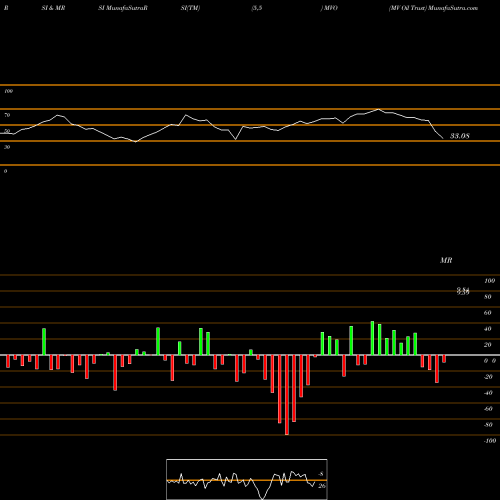500x500 pixels.
Task: Click the tallest green bar near 40
Action: coord(372,338)
